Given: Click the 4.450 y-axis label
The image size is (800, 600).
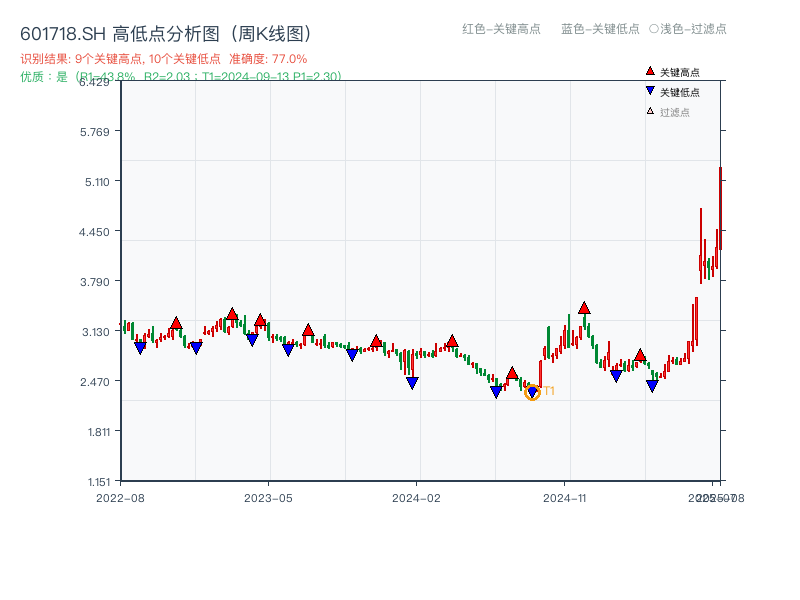Looking at the screenshot, I should 94,232.
